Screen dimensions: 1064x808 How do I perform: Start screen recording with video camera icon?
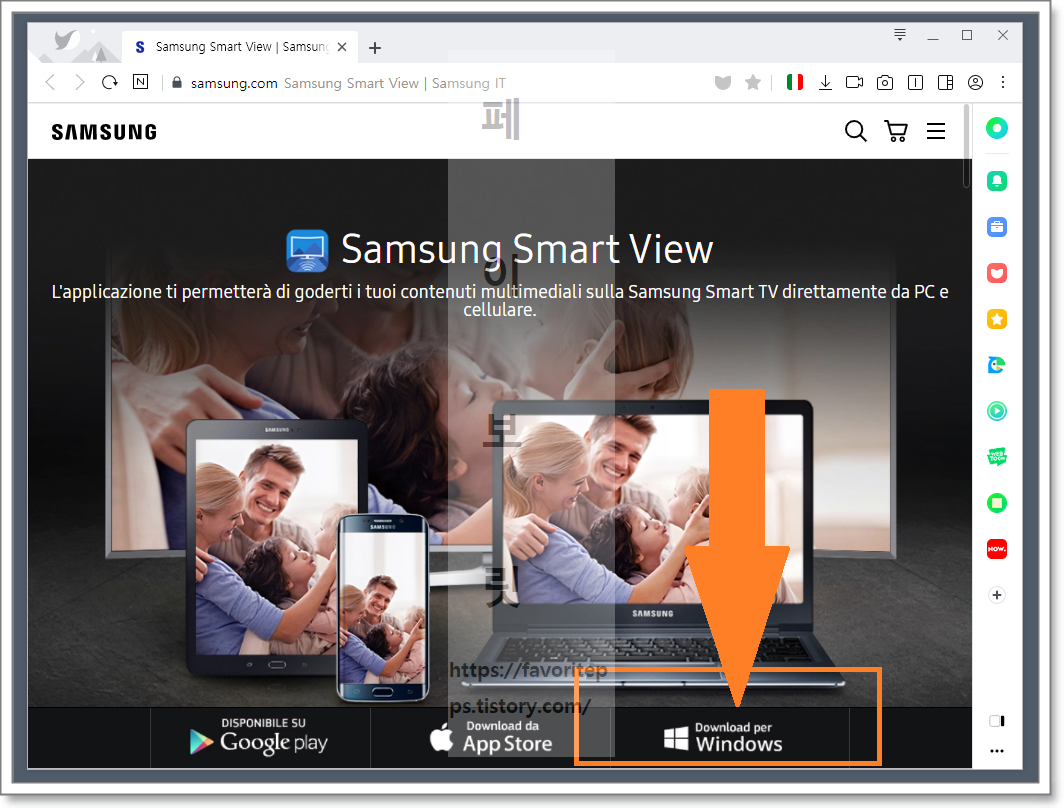[854, 83]
